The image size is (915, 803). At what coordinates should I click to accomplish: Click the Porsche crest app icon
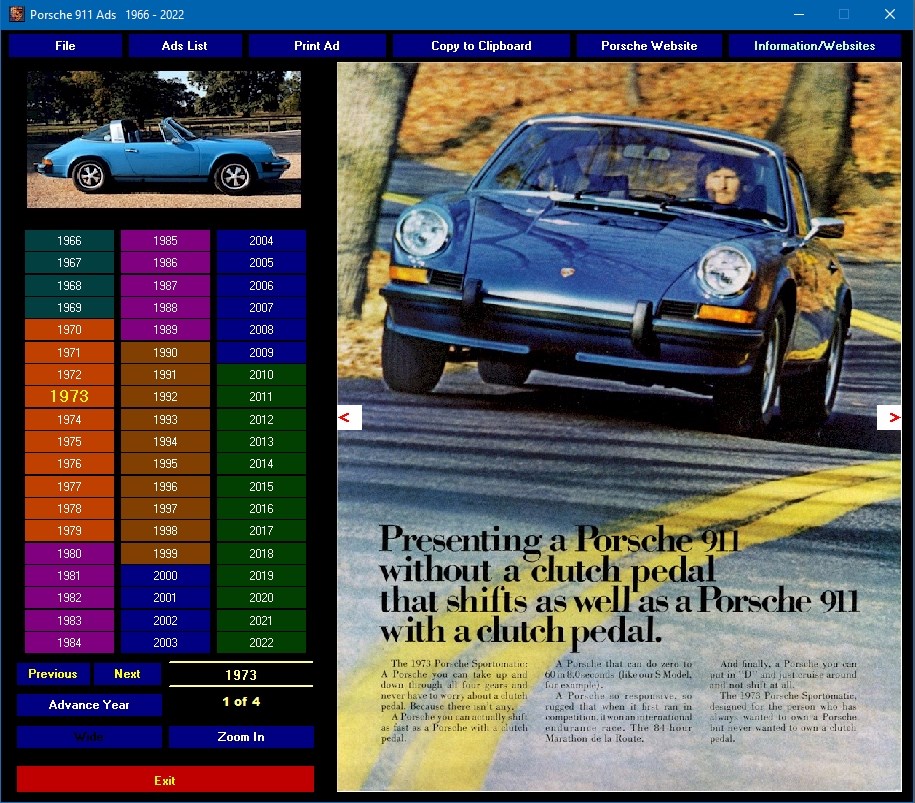coord(16,14)
